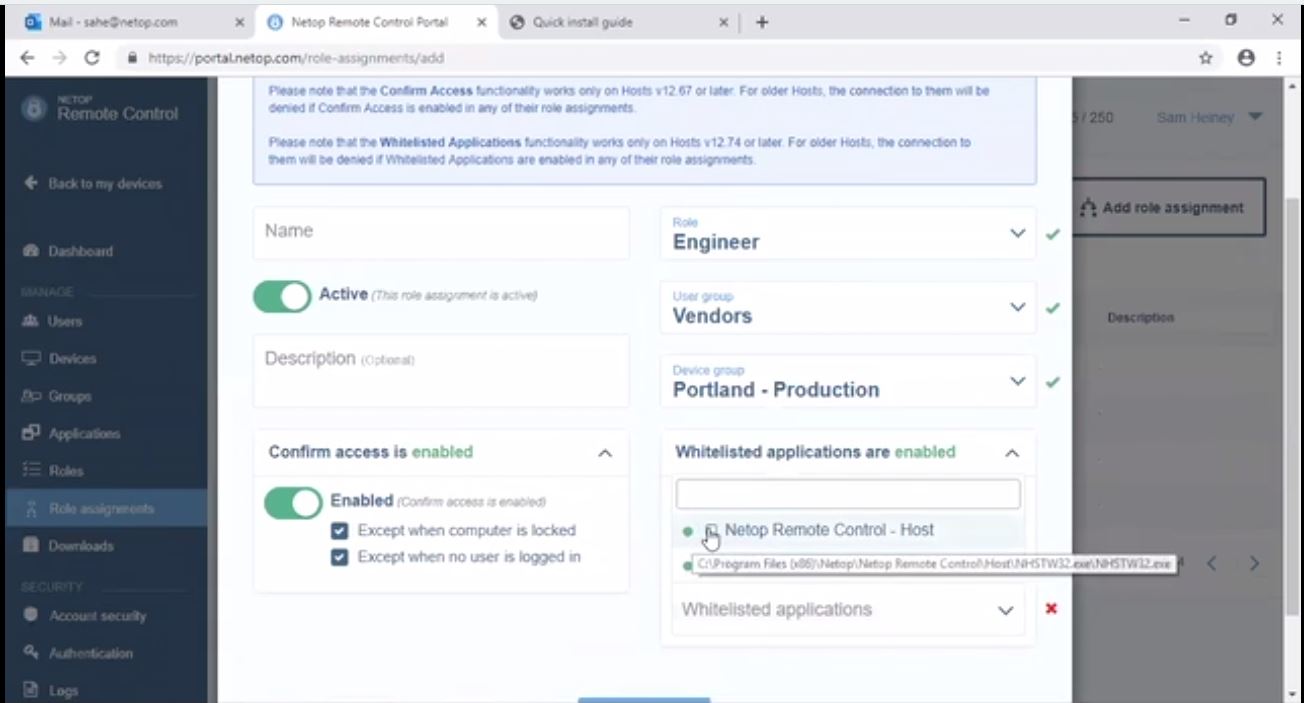
Task: Click Back to my devices link
Action: (x=93, y=183)
